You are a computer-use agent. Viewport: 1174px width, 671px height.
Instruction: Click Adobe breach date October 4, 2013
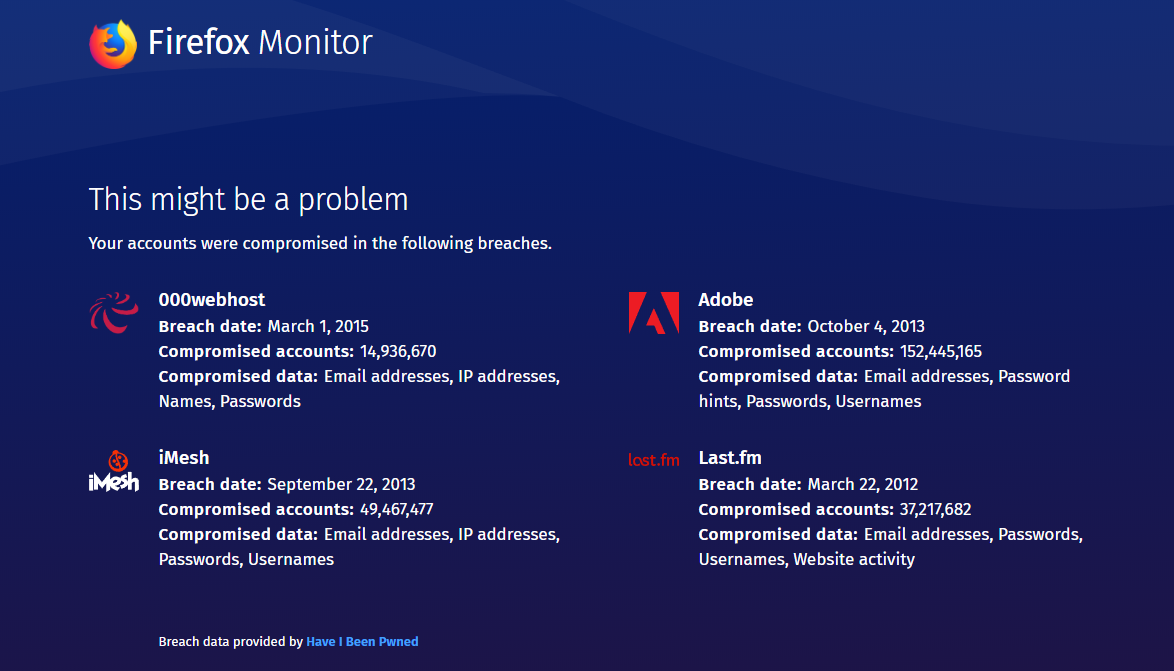866,326
